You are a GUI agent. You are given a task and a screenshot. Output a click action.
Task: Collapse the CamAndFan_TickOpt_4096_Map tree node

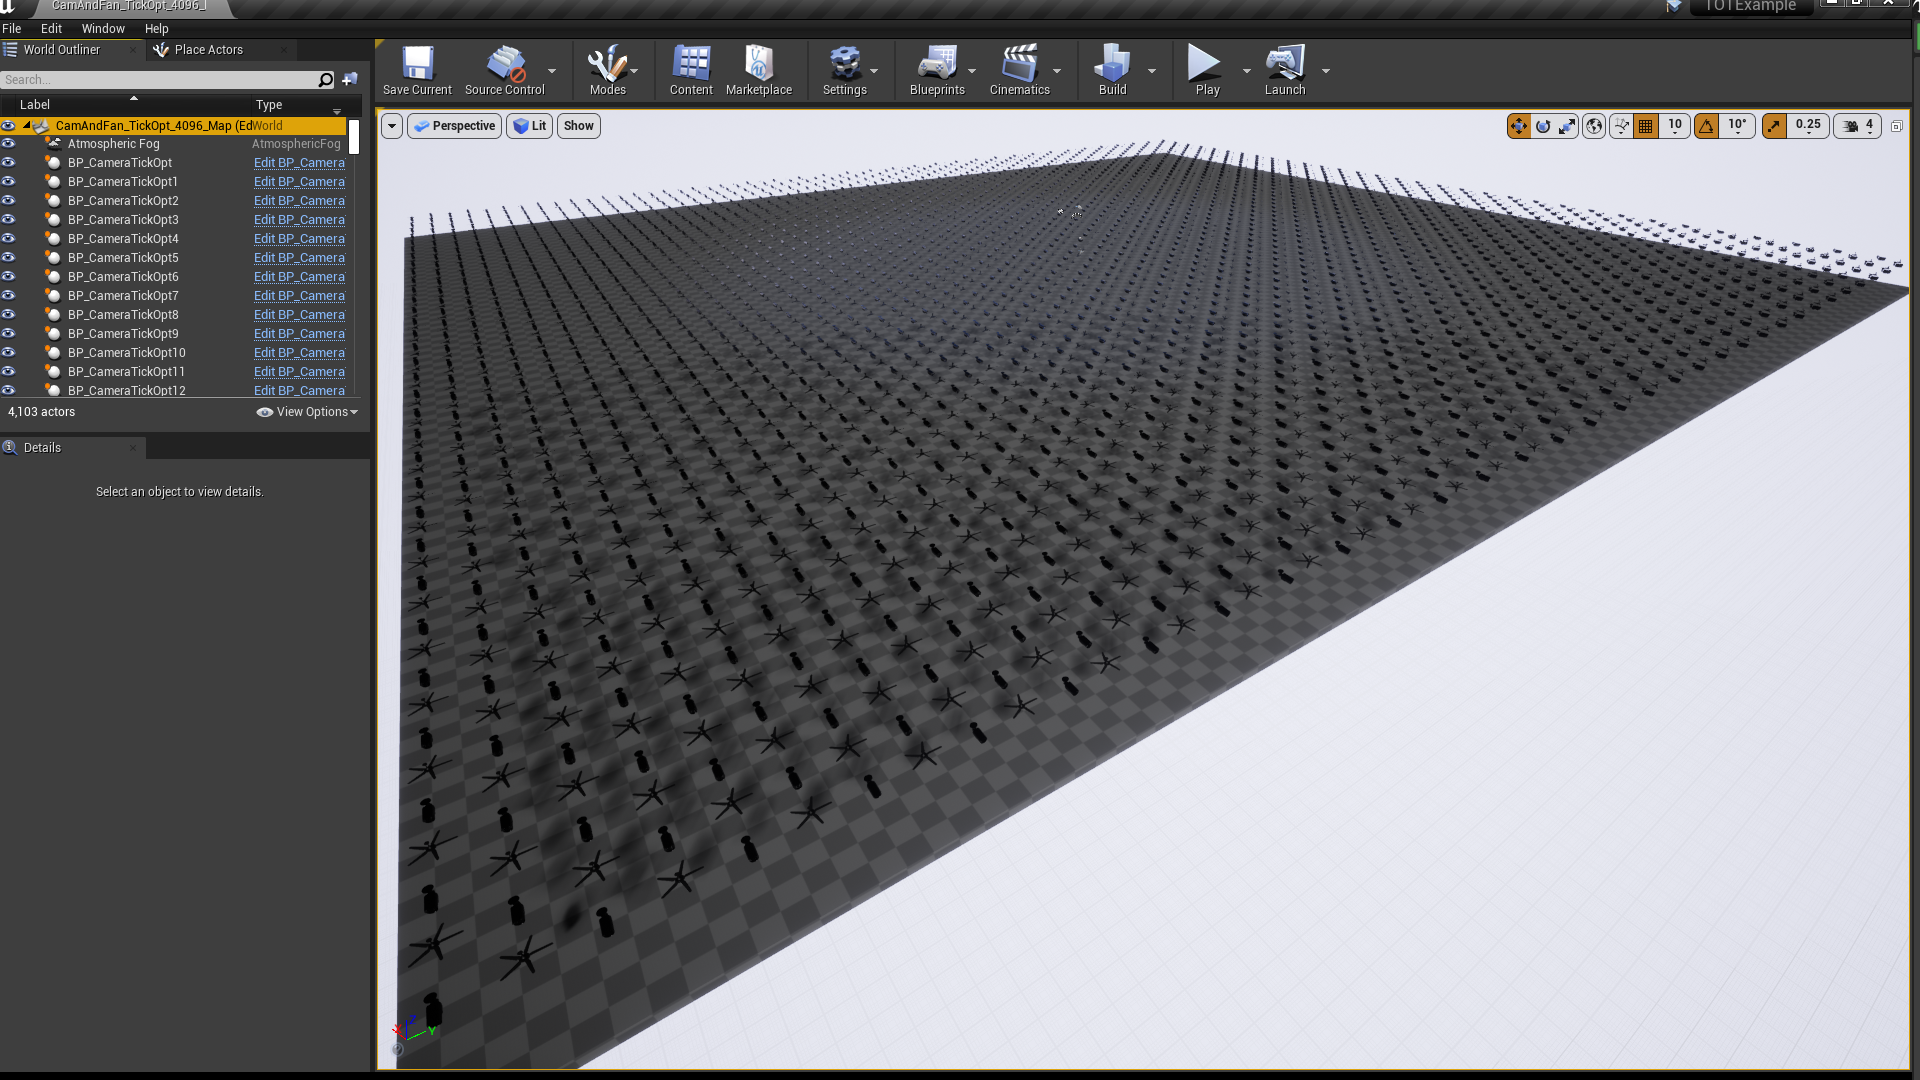coord(27,125)
